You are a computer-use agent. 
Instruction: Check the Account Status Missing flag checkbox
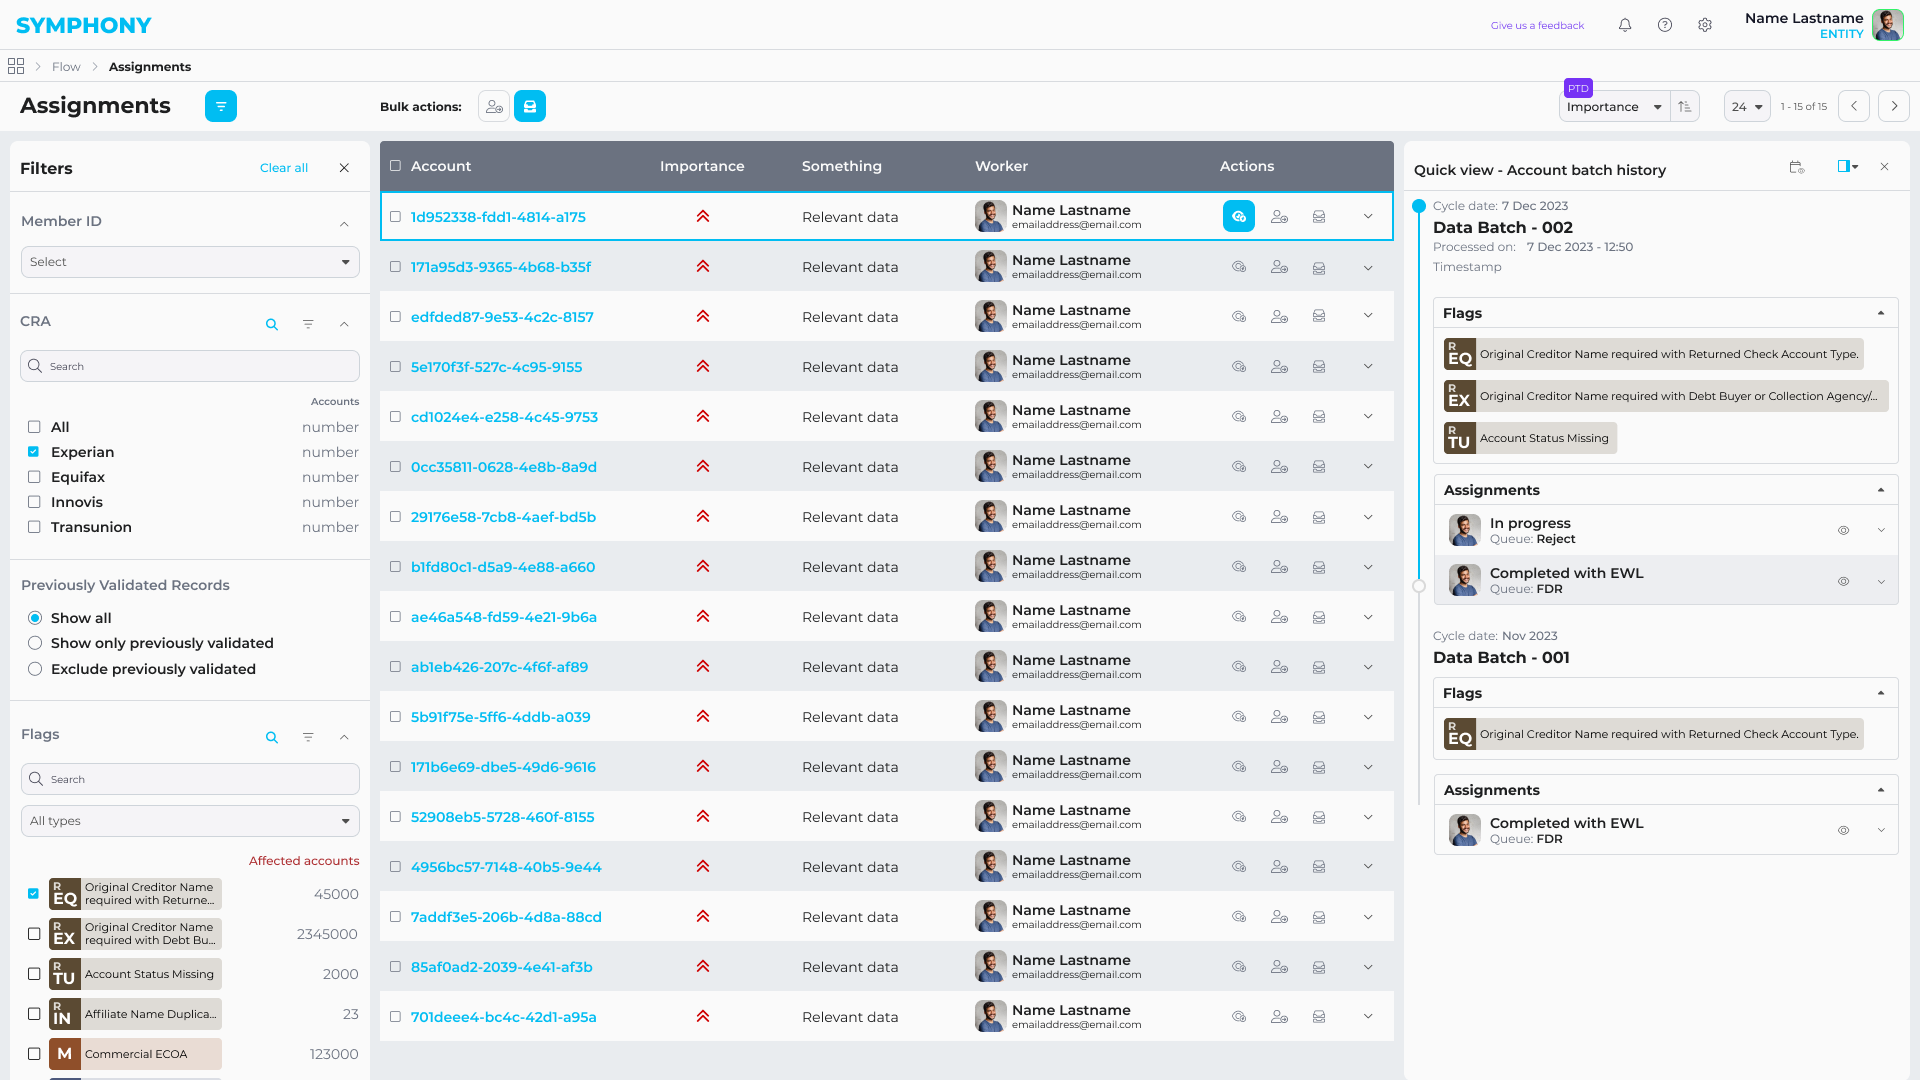coord(34,974)
